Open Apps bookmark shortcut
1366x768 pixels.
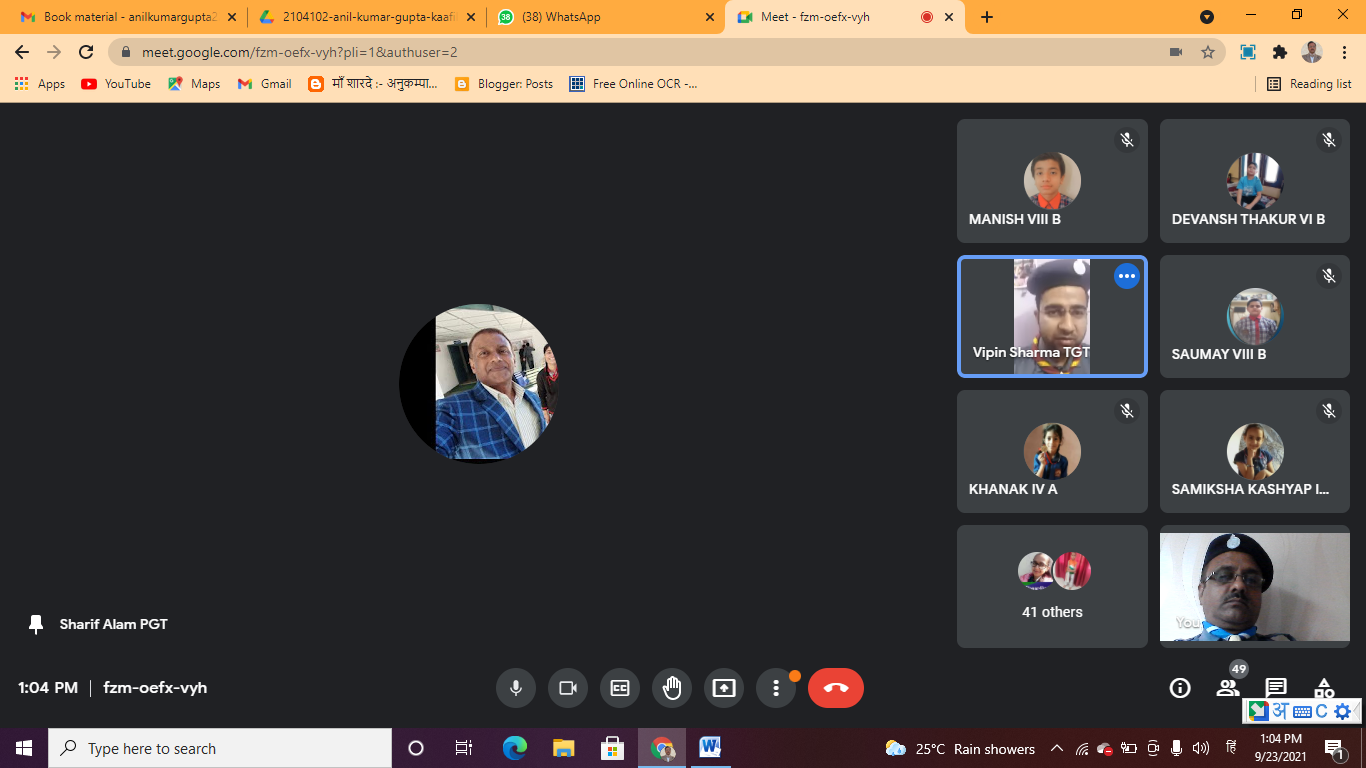tap(40, 84)
